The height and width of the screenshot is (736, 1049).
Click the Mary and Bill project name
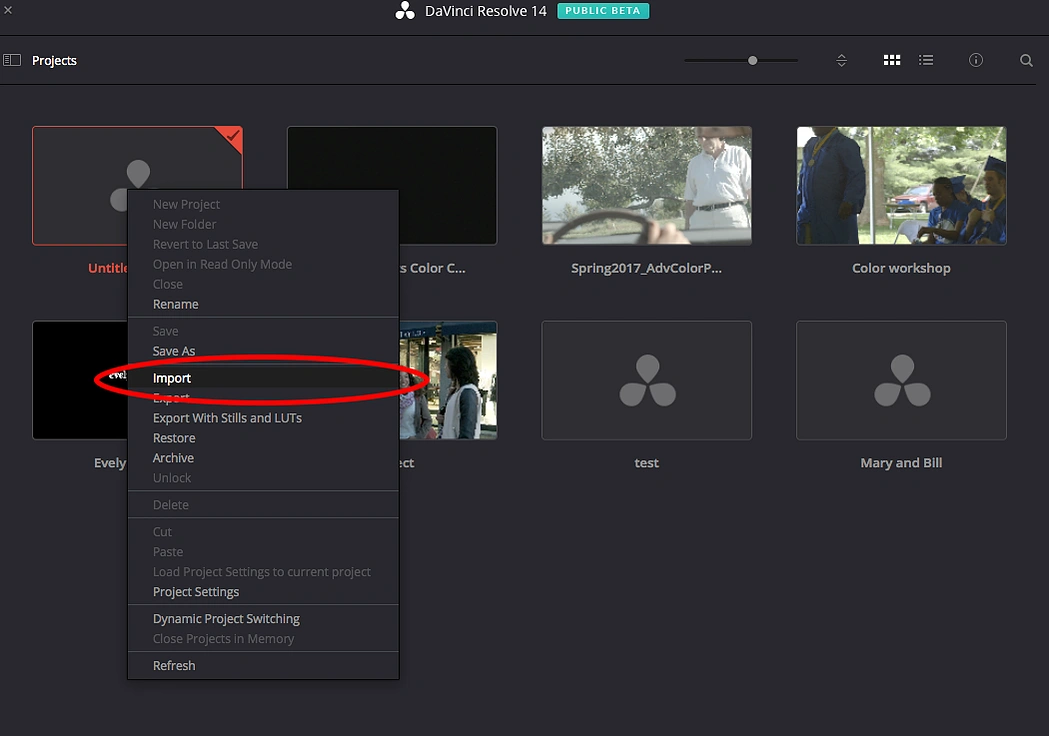901,463
